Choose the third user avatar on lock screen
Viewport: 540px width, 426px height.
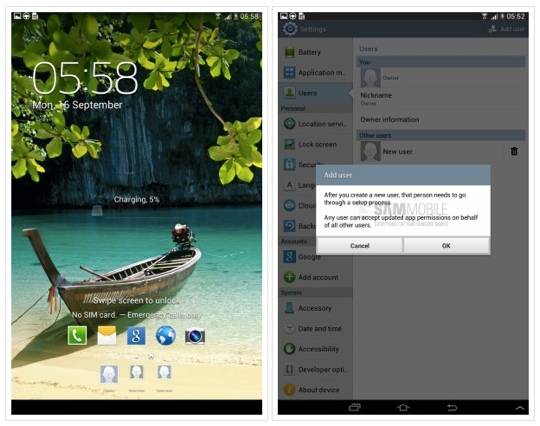[x=164, y=373]
